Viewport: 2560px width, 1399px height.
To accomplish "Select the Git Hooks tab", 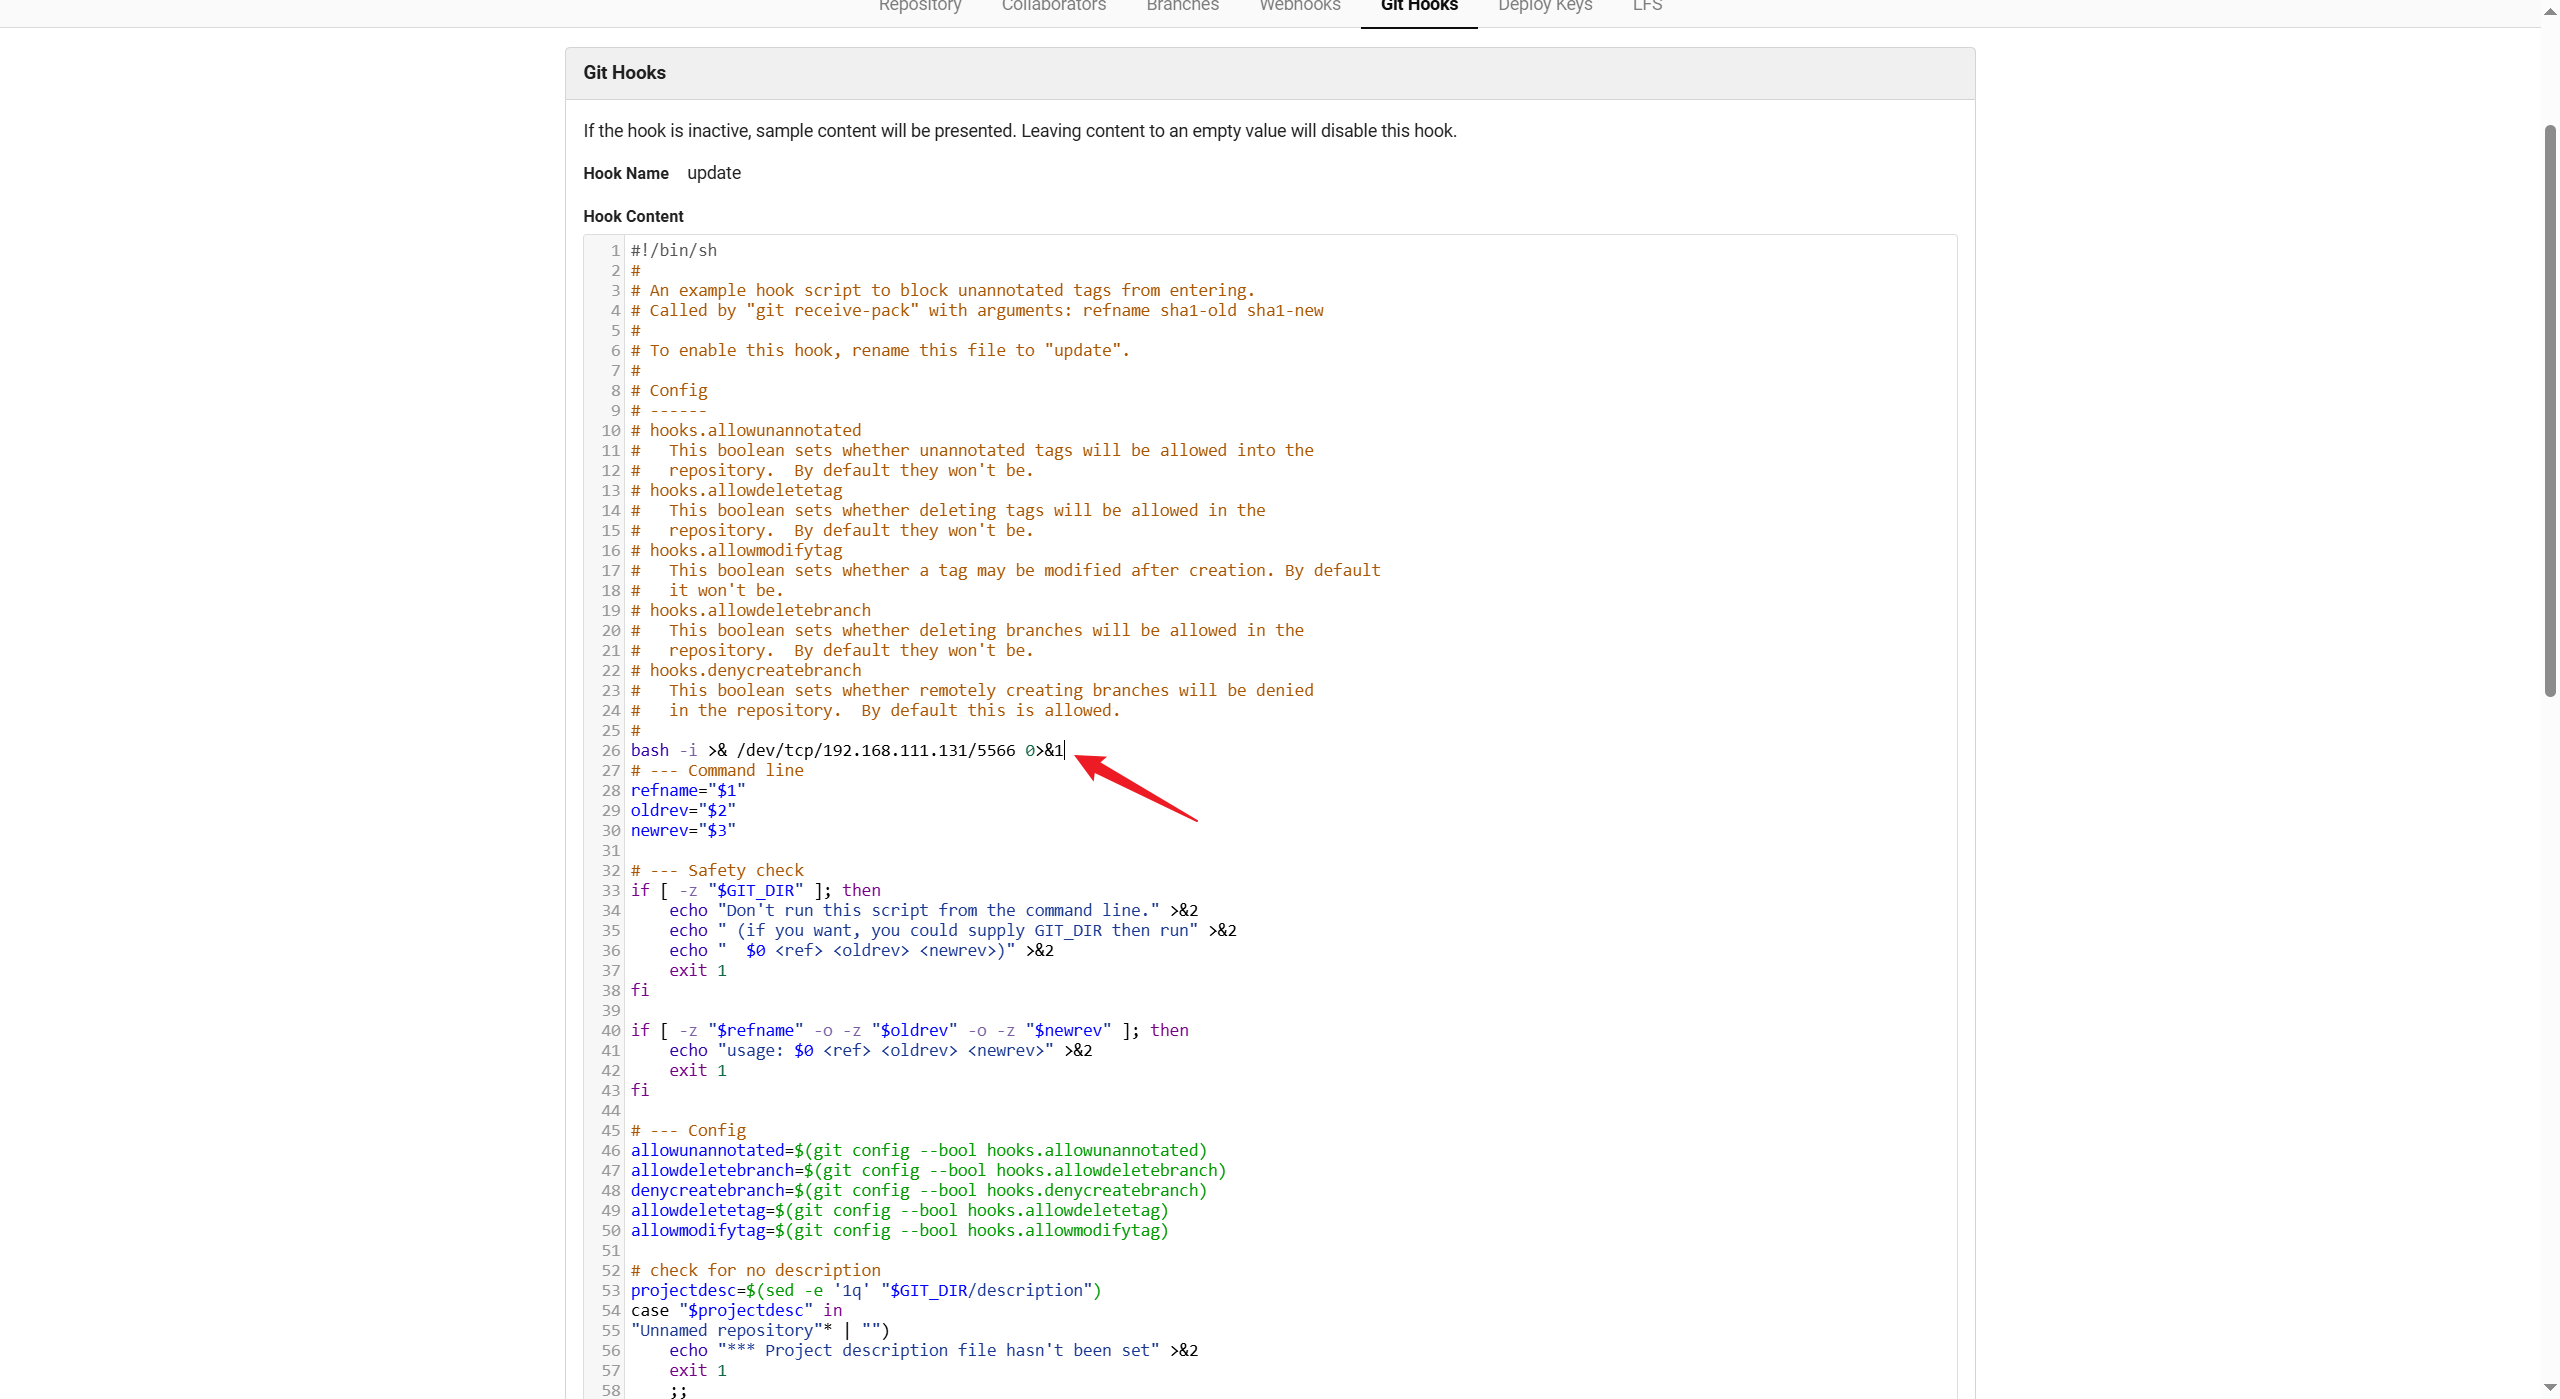I will [1418, 7].
